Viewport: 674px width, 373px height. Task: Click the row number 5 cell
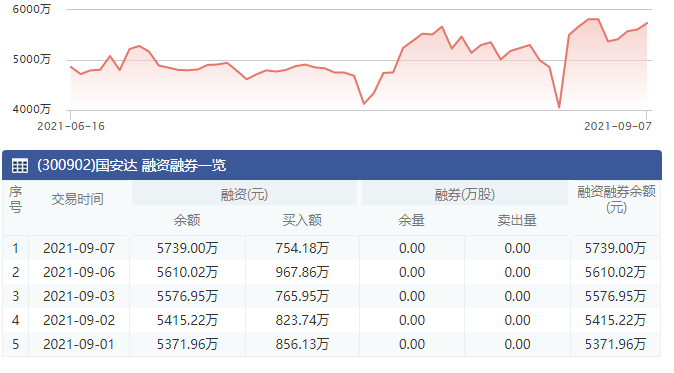[15, 345]
